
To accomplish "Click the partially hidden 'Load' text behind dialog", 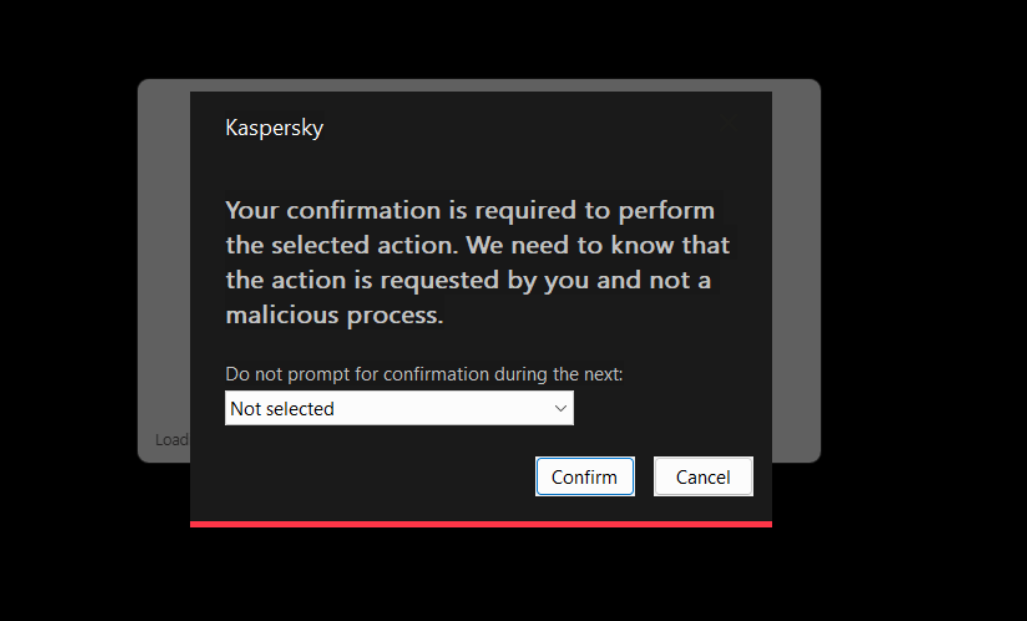I will click(x=171, y=440).
